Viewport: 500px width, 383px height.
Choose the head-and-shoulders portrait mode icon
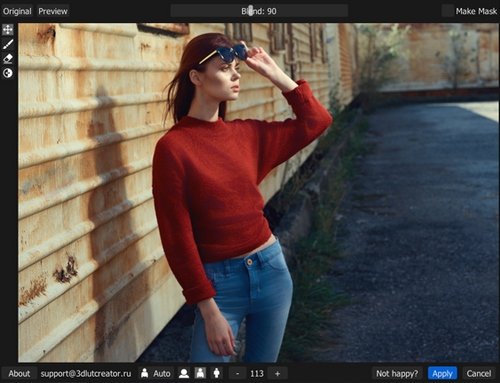[184, 373]
